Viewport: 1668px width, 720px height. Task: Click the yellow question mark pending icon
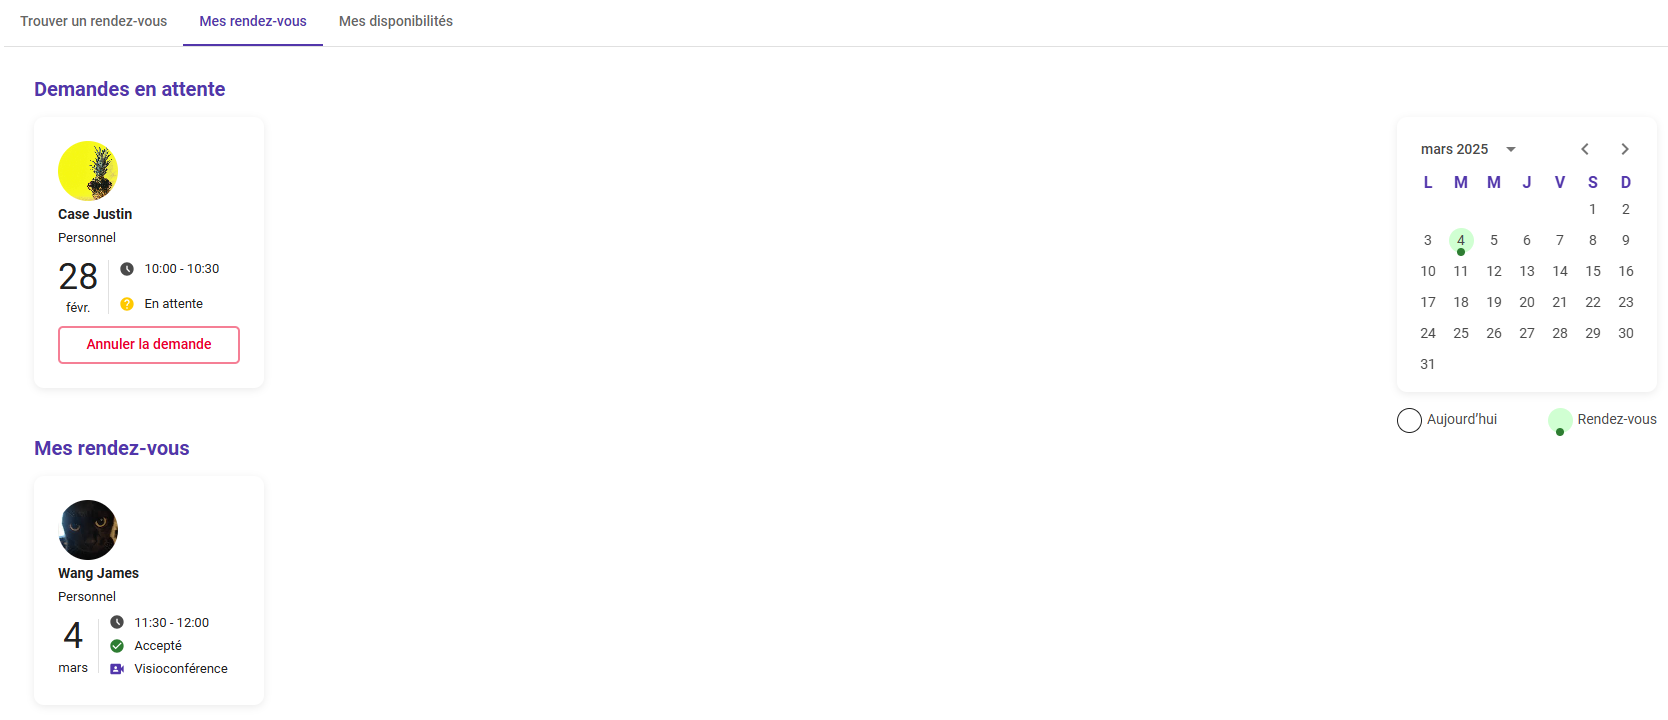click(127, 304)
